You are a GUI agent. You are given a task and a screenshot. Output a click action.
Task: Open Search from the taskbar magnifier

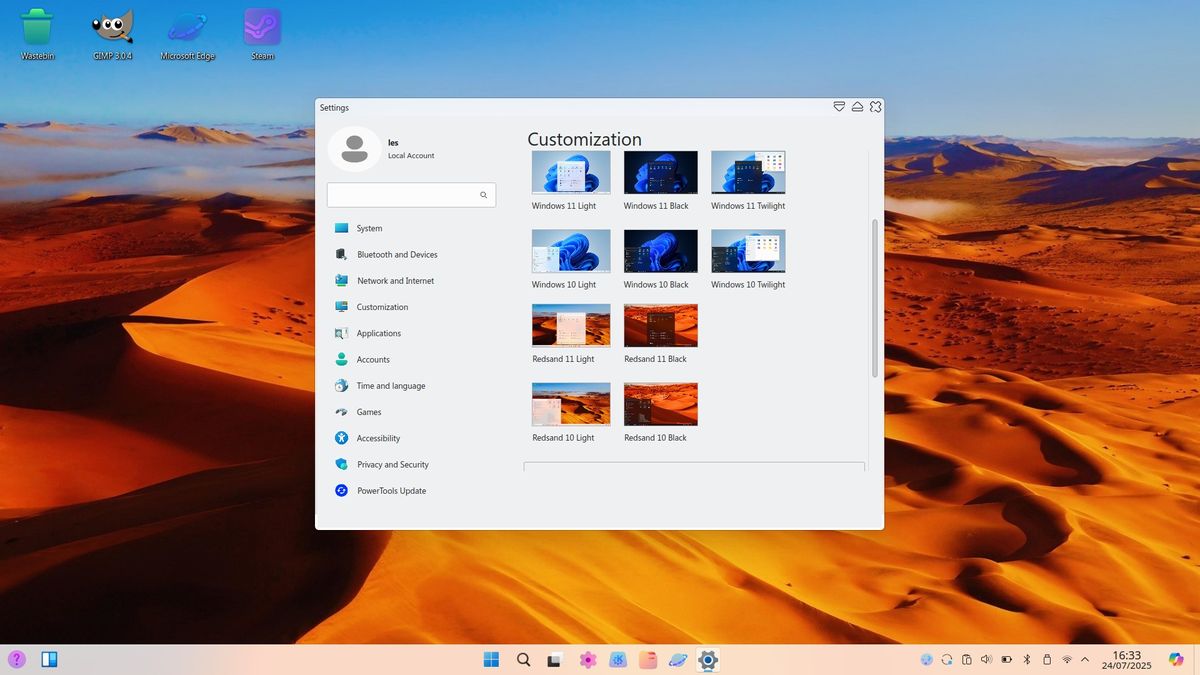522,659
